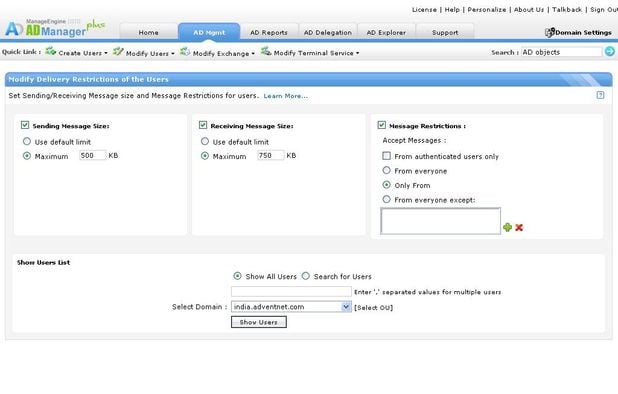Select Only From radio option
The width and height of the screenshot is (618, 394).
[387, 185]
